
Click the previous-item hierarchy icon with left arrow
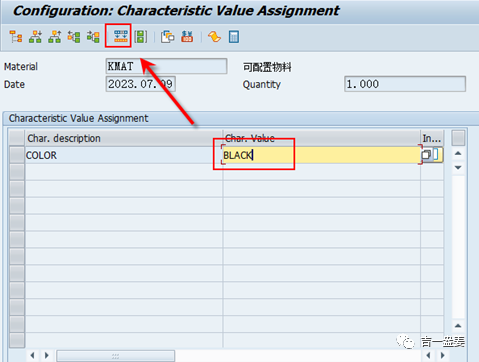[x=74, y=36]
